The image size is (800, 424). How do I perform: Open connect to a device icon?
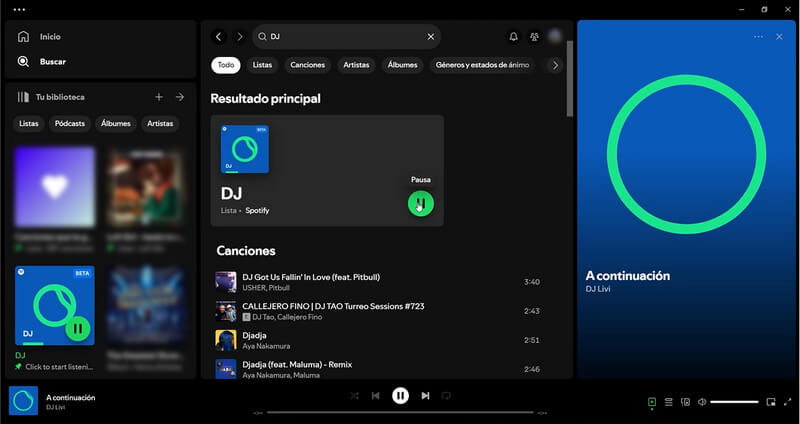685,402
